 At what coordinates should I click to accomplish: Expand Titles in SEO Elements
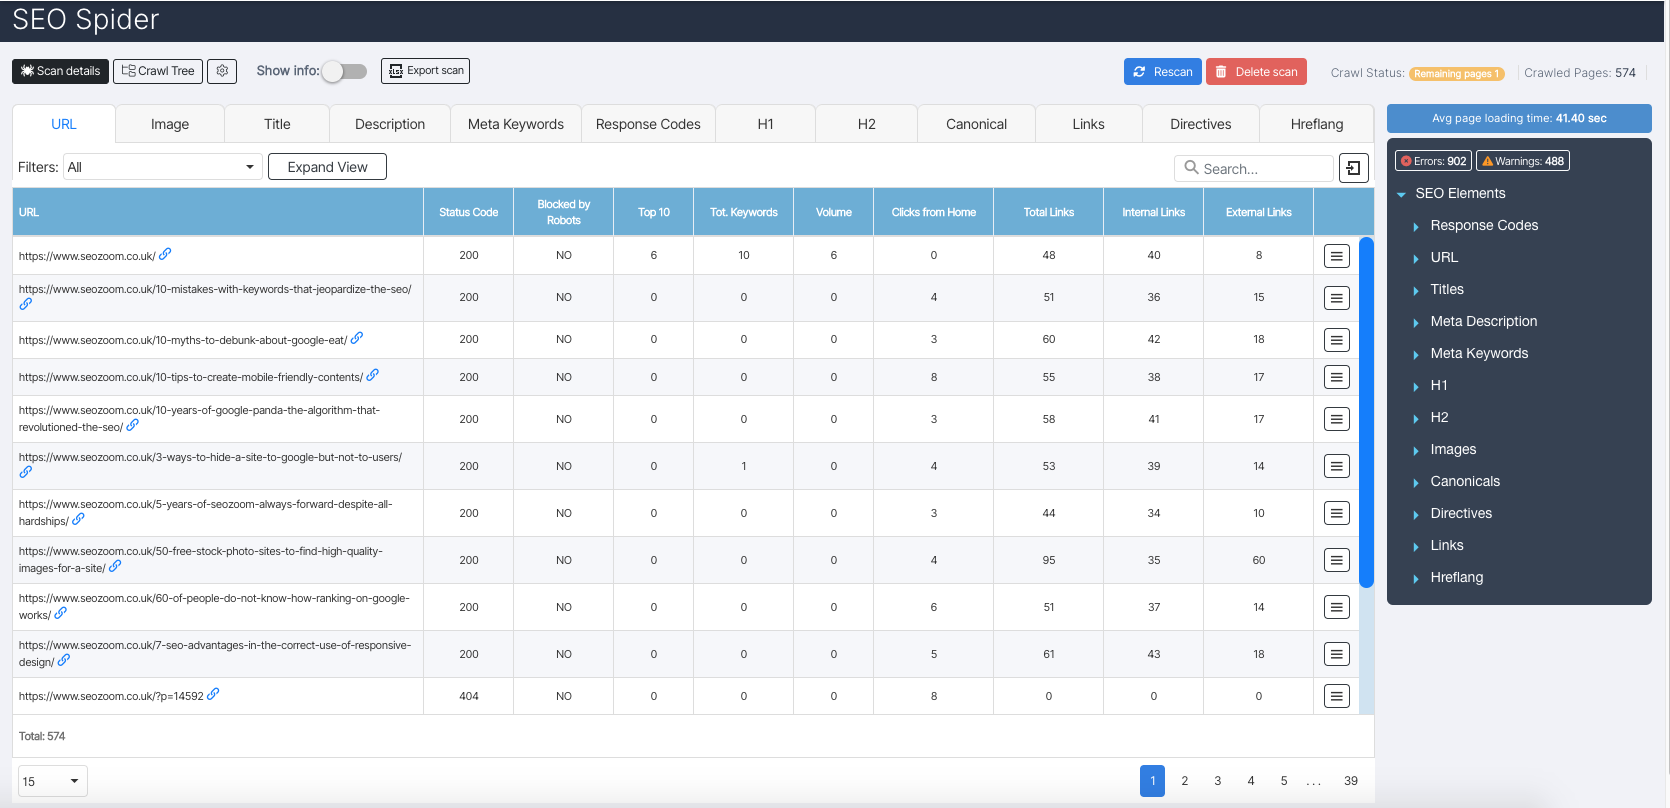click(1416, 291)
